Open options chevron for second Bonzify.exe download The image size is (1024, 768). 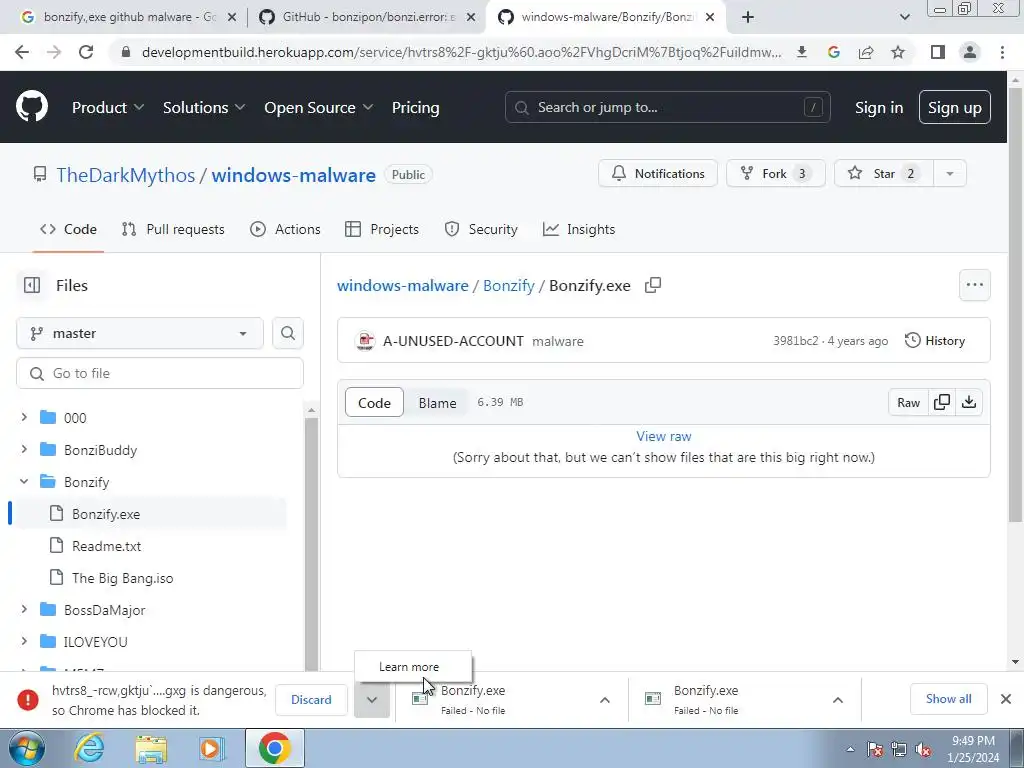(838, 700)
